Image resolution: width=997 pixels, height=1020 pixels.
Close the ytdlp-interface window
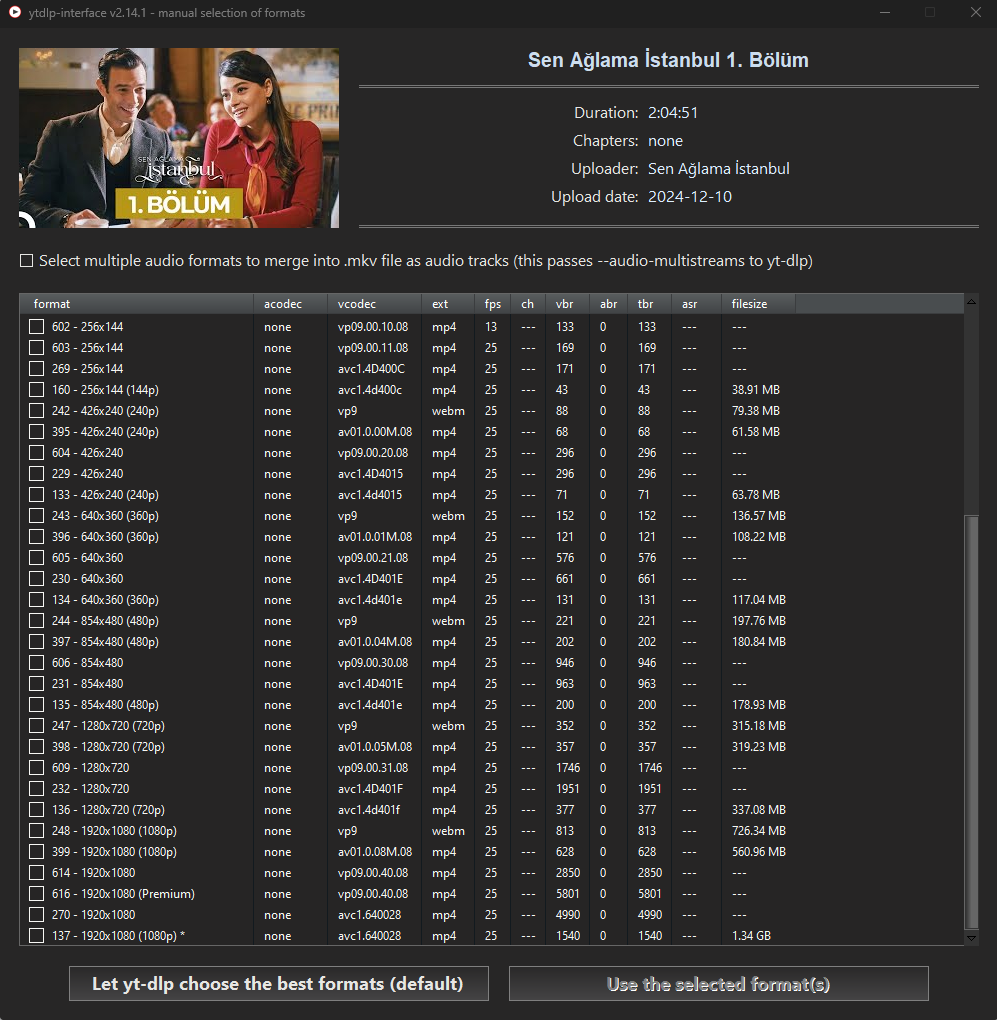976,12
